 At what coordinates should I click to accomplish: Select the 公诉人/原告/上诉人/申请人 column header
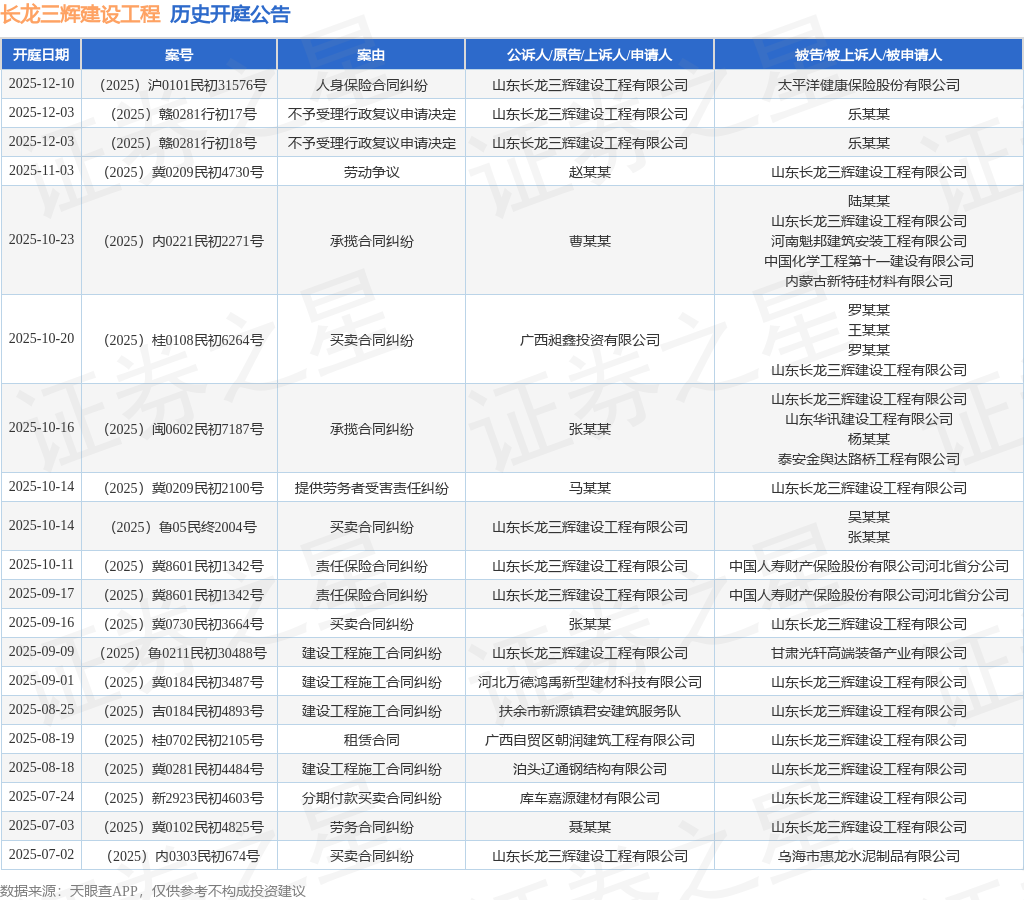point(589,55)
